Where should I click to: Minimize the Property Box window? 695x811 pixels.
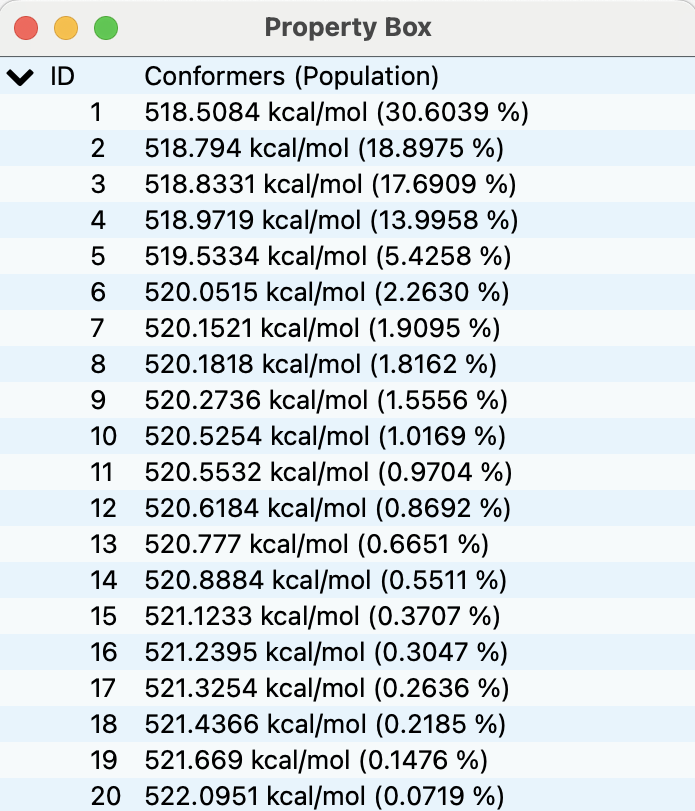coord(66,28)
